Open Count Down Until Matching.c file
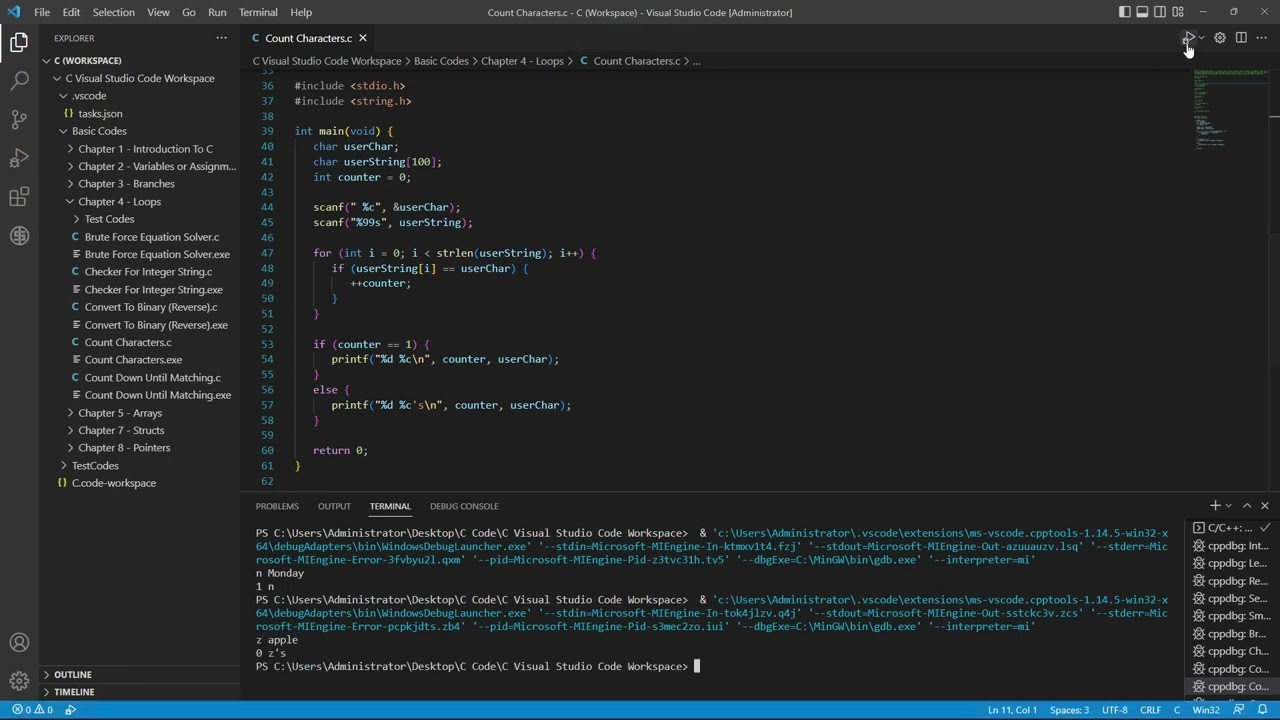1280x720 pixels. (140, 378)
